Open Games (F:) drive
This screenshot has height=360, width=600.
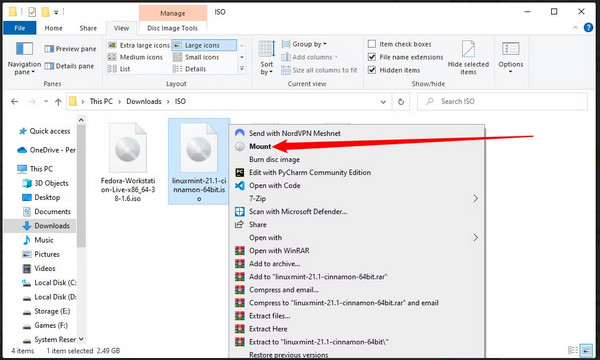(45, 326)
